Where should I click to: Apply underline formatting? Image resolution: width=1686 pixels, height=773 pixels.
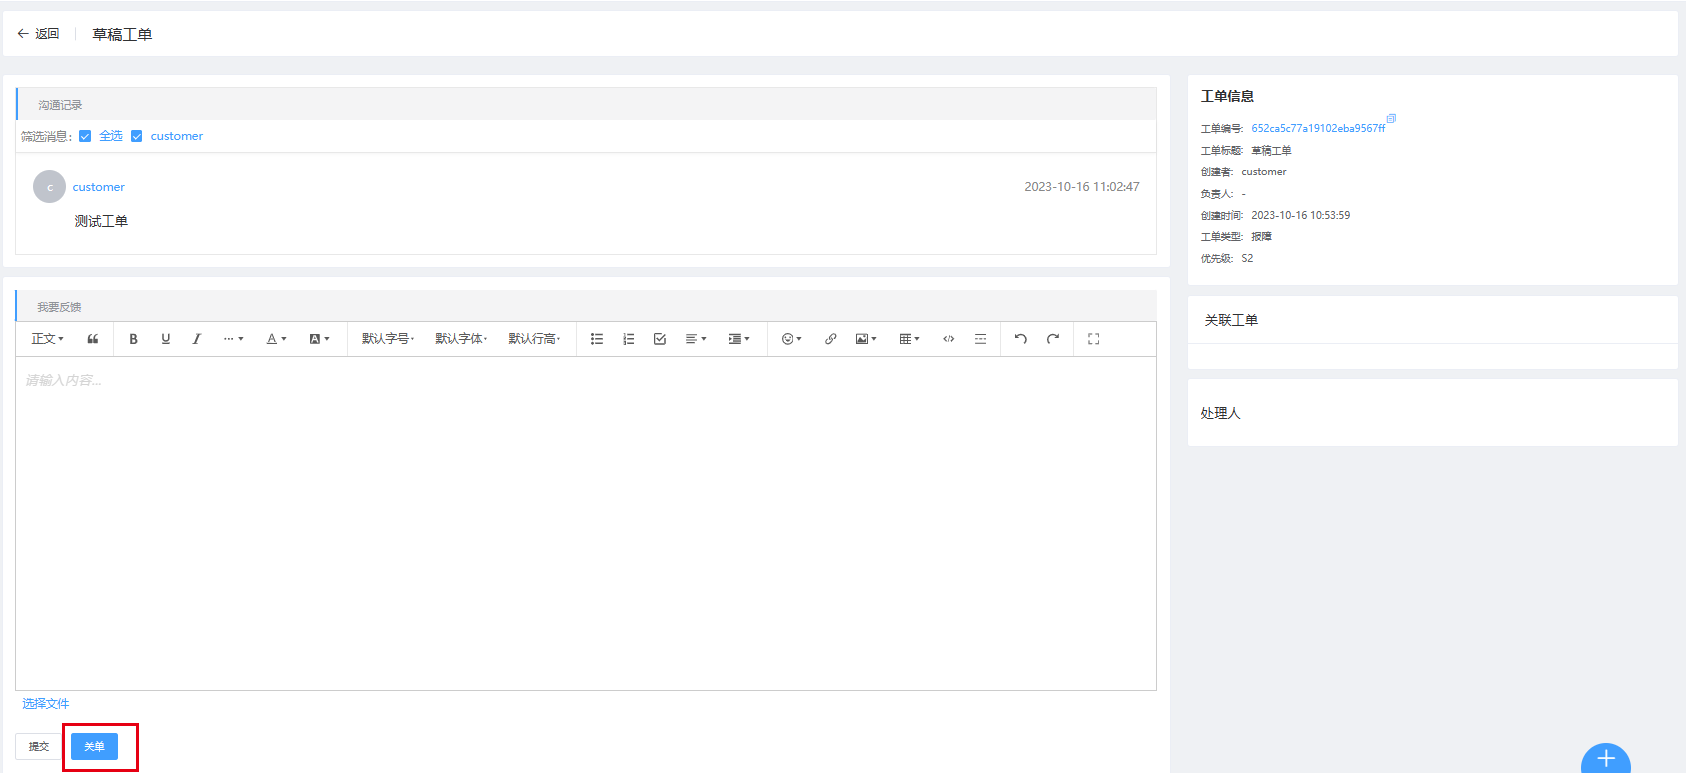click(x=165, y=339)
